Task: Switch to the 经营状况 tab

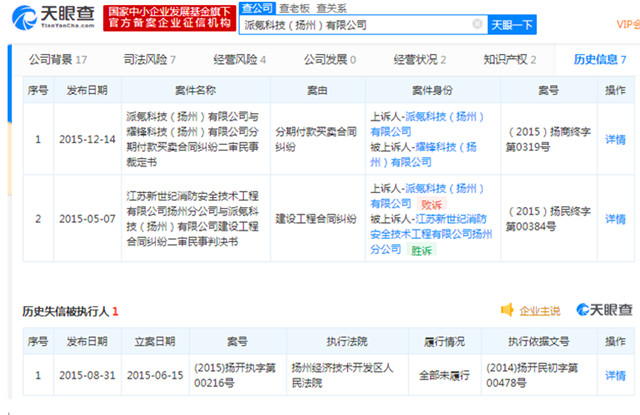Action: coord(420,60)
